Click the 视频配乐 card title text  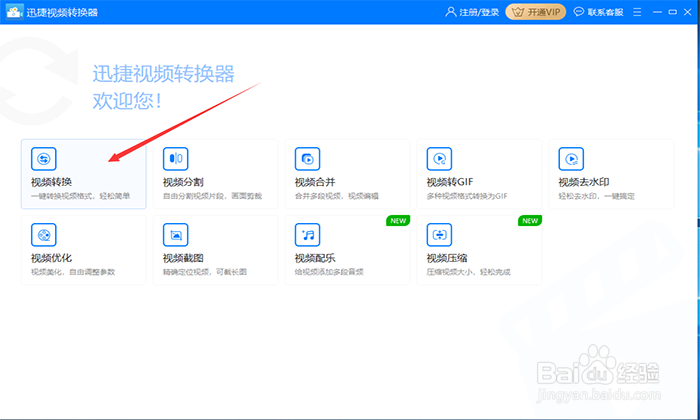coord(315,258)
